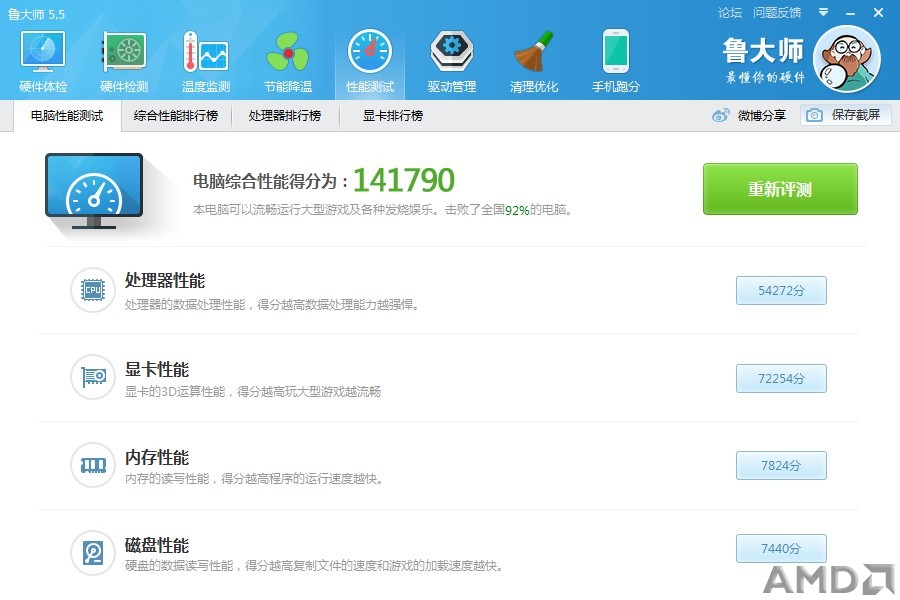Click the large monitor gauge icon
This screenshot has height=600, width=900.
(94, 191)
